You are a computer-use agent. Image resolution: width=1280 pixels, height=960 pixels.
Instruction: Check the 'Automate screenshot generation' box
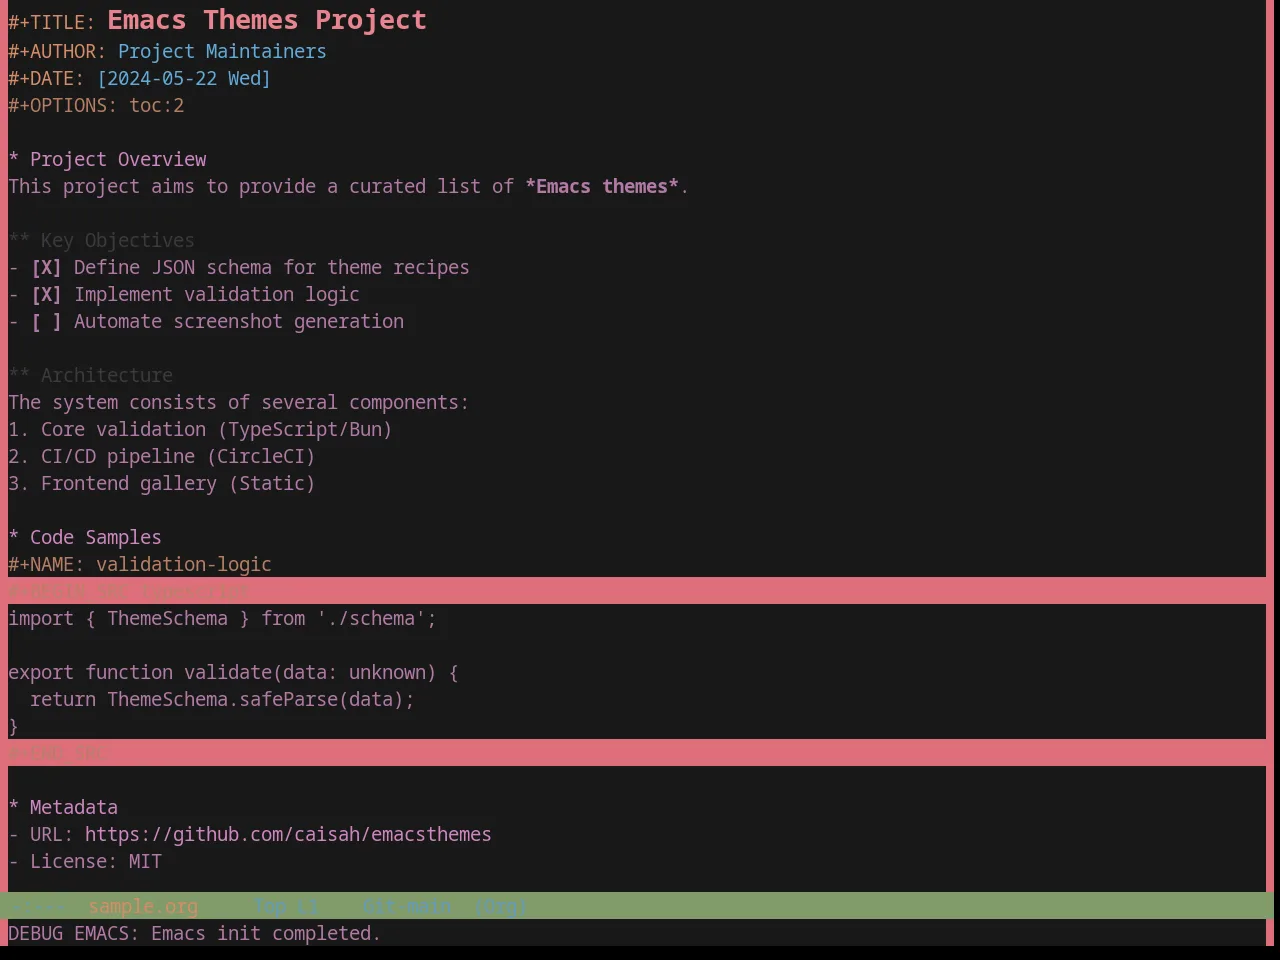point(46,321)
